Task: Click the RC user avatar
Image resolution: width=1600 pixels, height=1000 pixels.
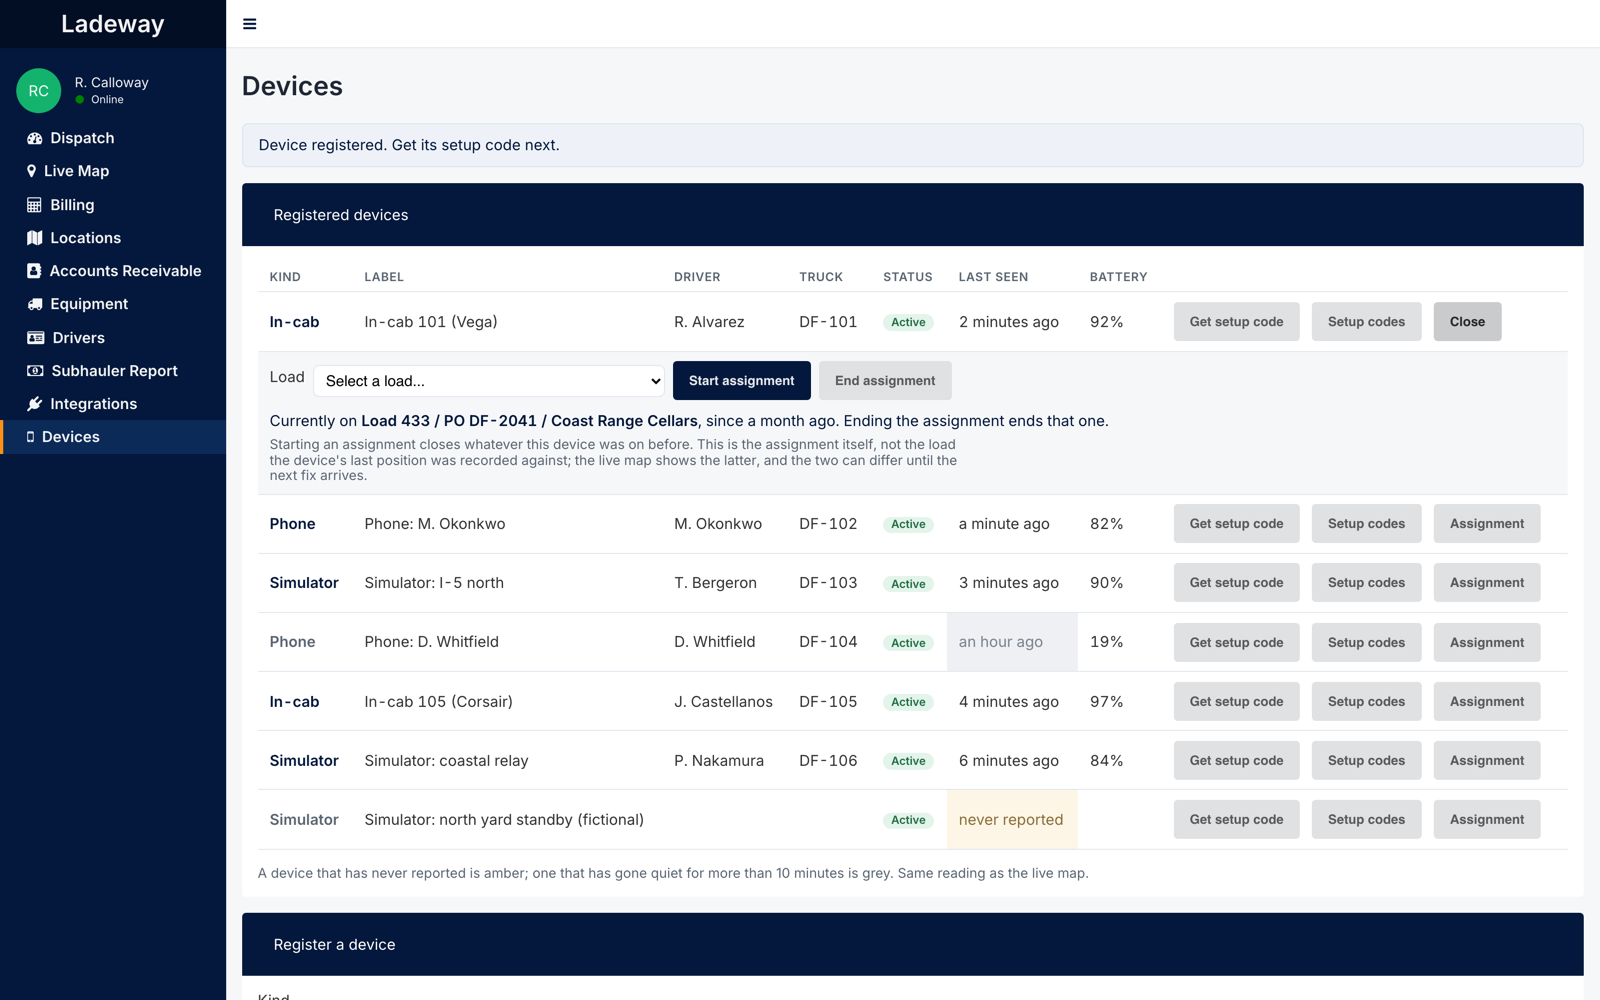Action: pyautogui.click(x=39, y=91)
